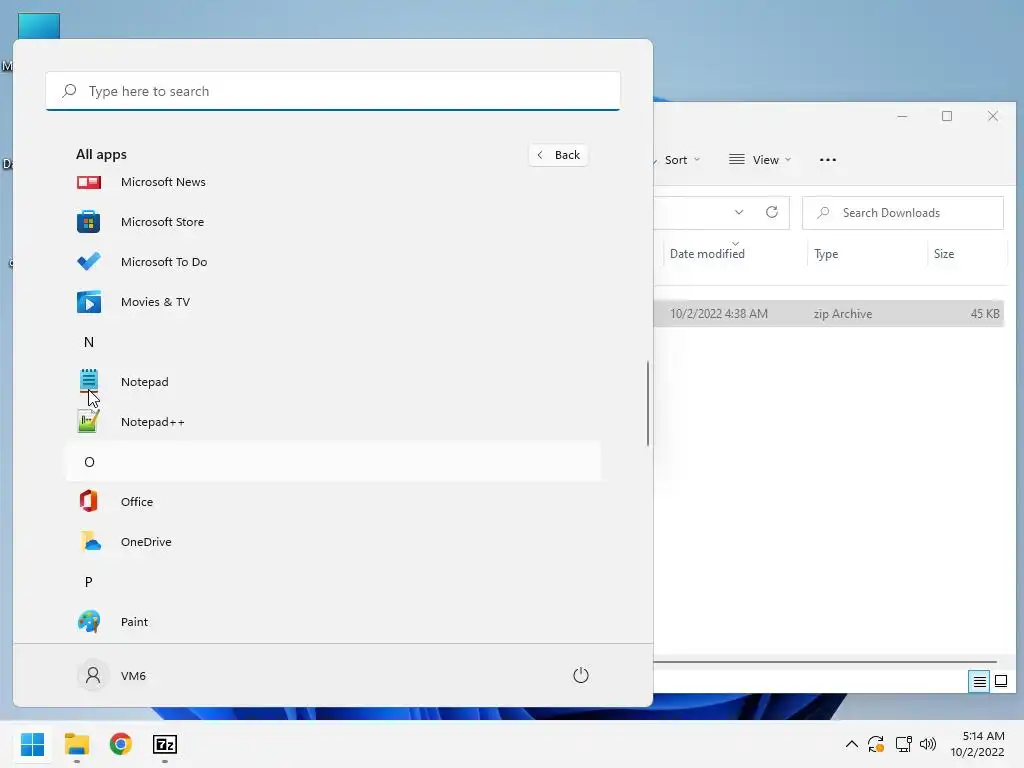This screenshot has height=768, width=1024.
Task: Select the zip Archive file row
Action: tap(829, 313)
